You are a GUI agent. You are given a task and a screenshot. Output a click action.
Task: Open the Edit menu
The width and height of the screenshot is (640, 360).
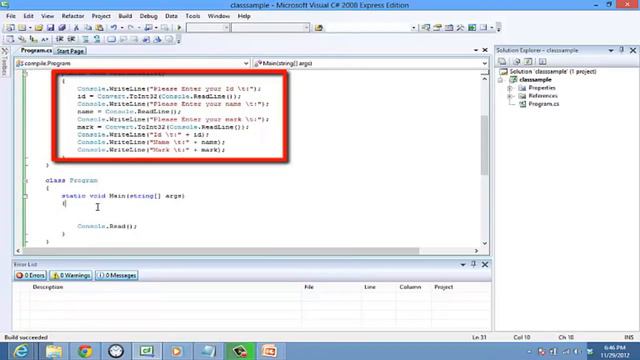pos(28,16)
